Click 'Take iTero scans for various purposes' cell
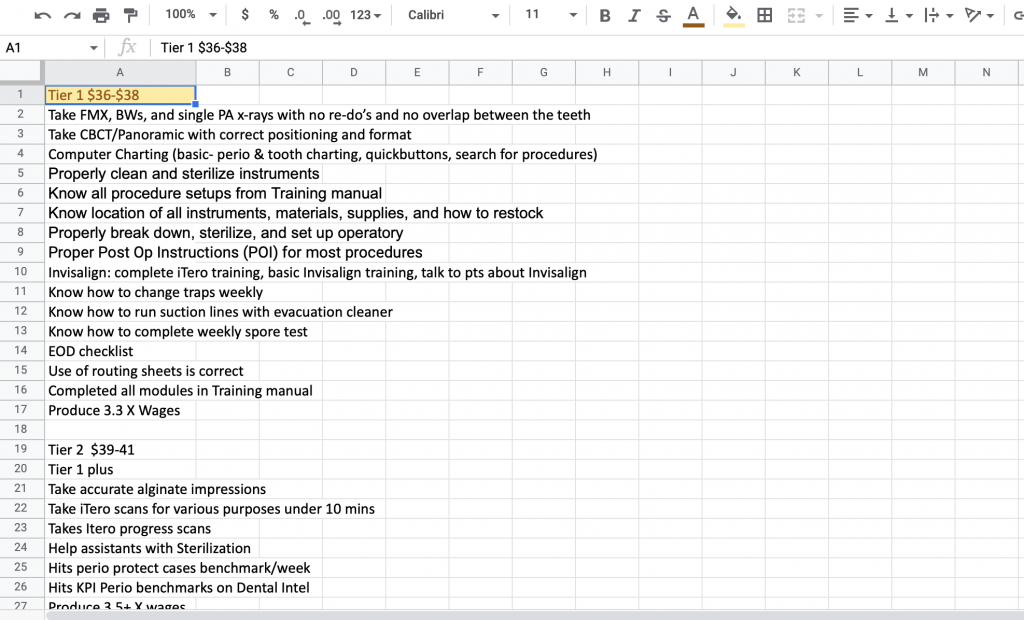This screenshot has width=1024, height=620. click(x=211, y=508)
